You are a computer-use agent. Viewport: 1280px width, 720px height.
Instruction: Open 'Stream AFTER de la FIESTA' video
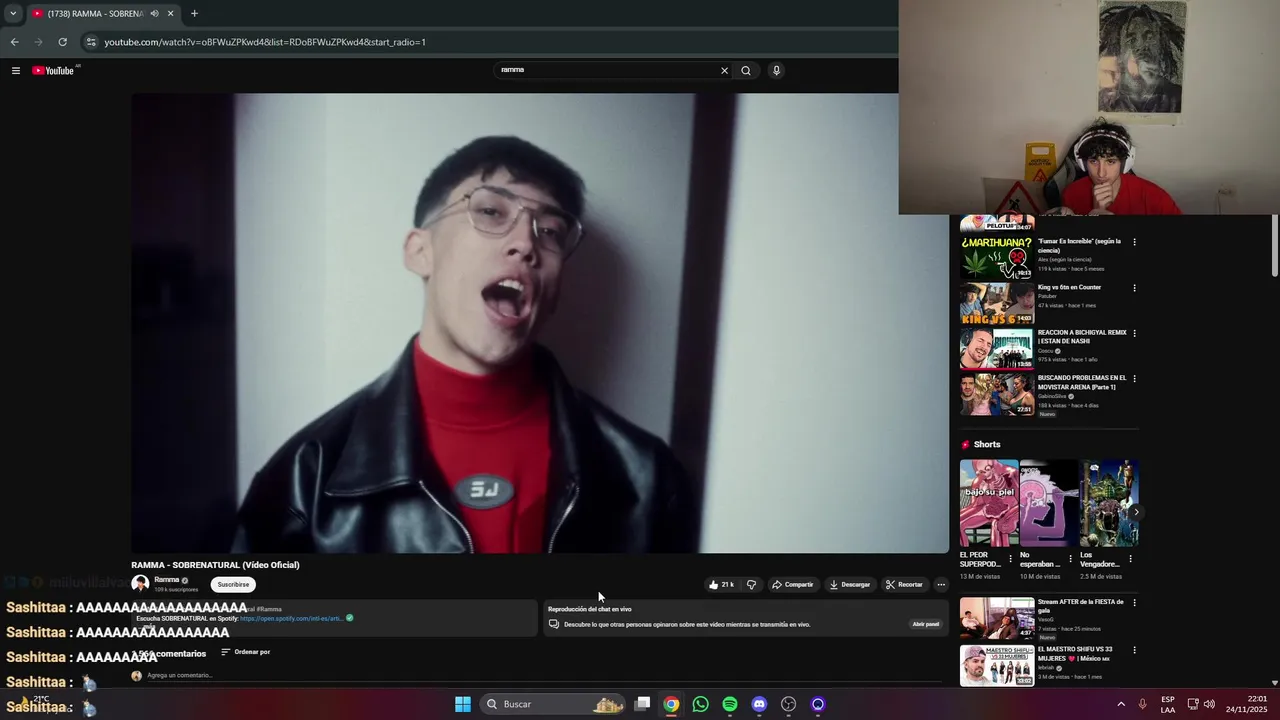[1080, 606]
